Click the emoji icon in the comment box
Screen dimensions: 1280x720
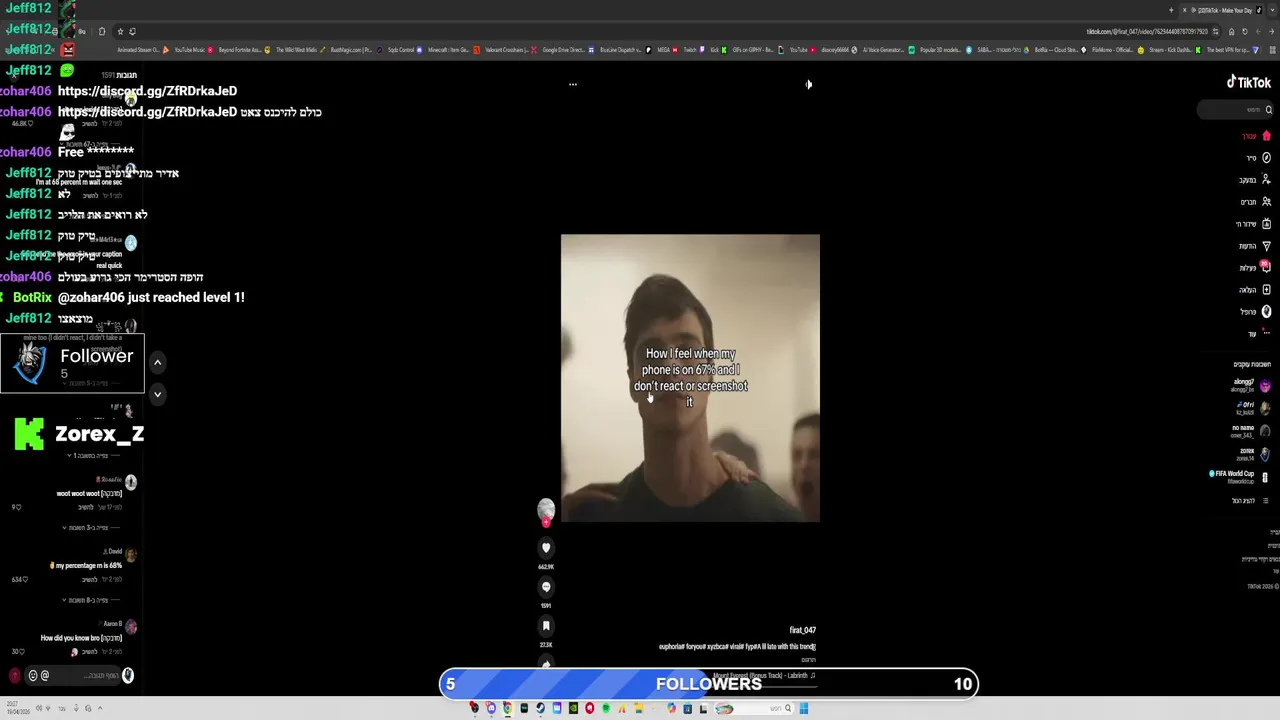tap(32, 676)
